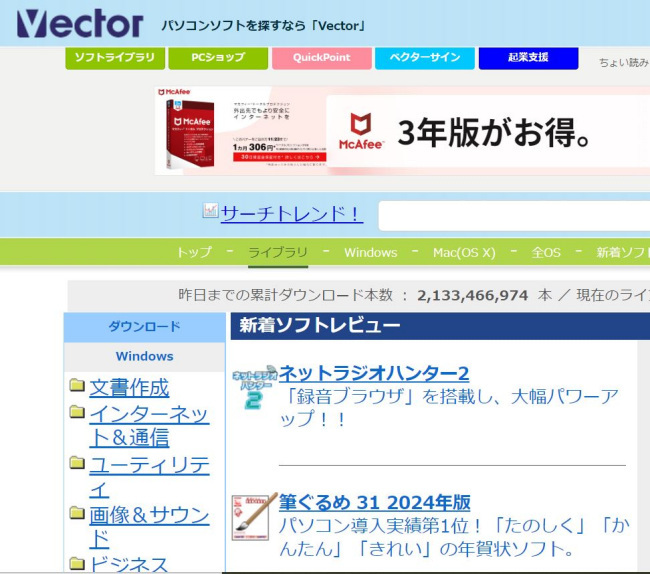The image size is (650, 574).
Task: Click the folder icon beside 文書作成
Action: 77,385
